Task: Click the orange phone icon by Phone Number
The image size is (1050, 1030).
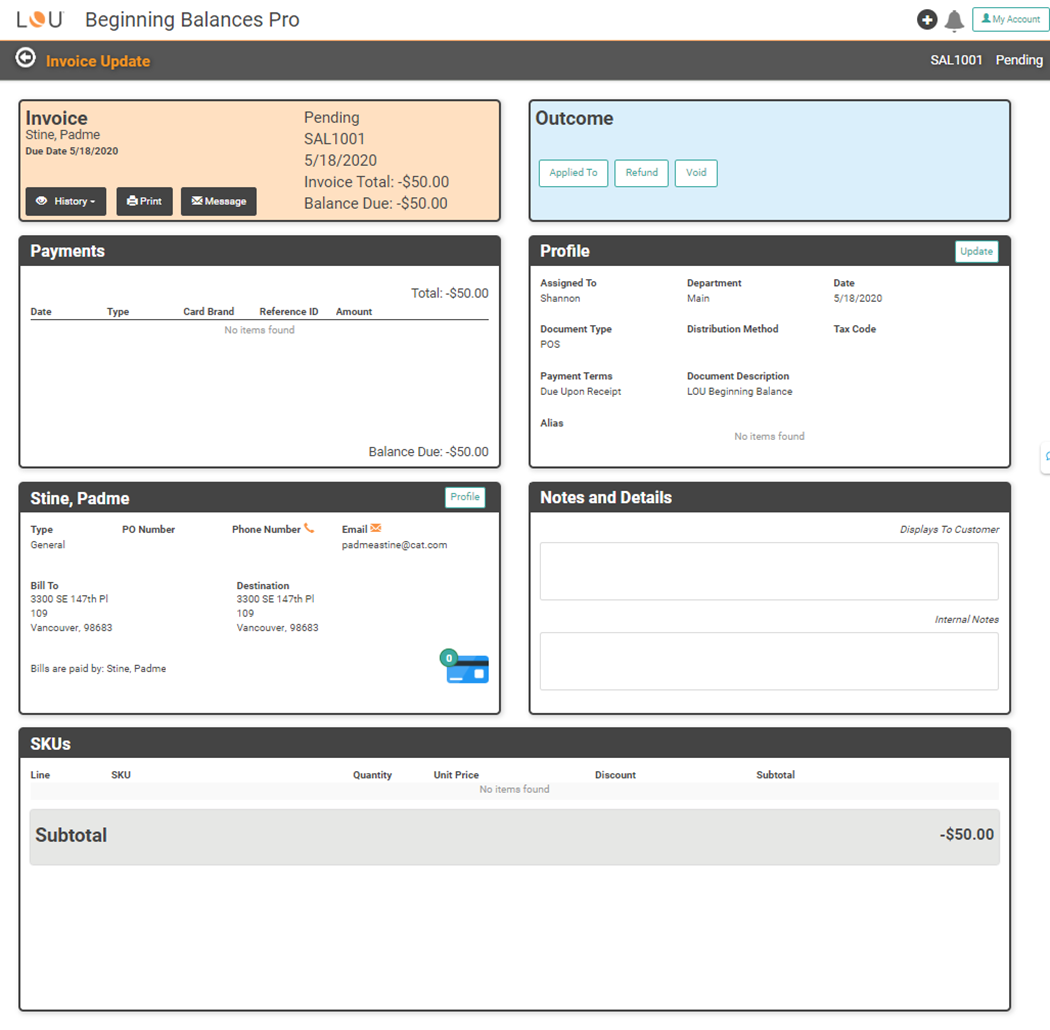Action: pos(309,529)
